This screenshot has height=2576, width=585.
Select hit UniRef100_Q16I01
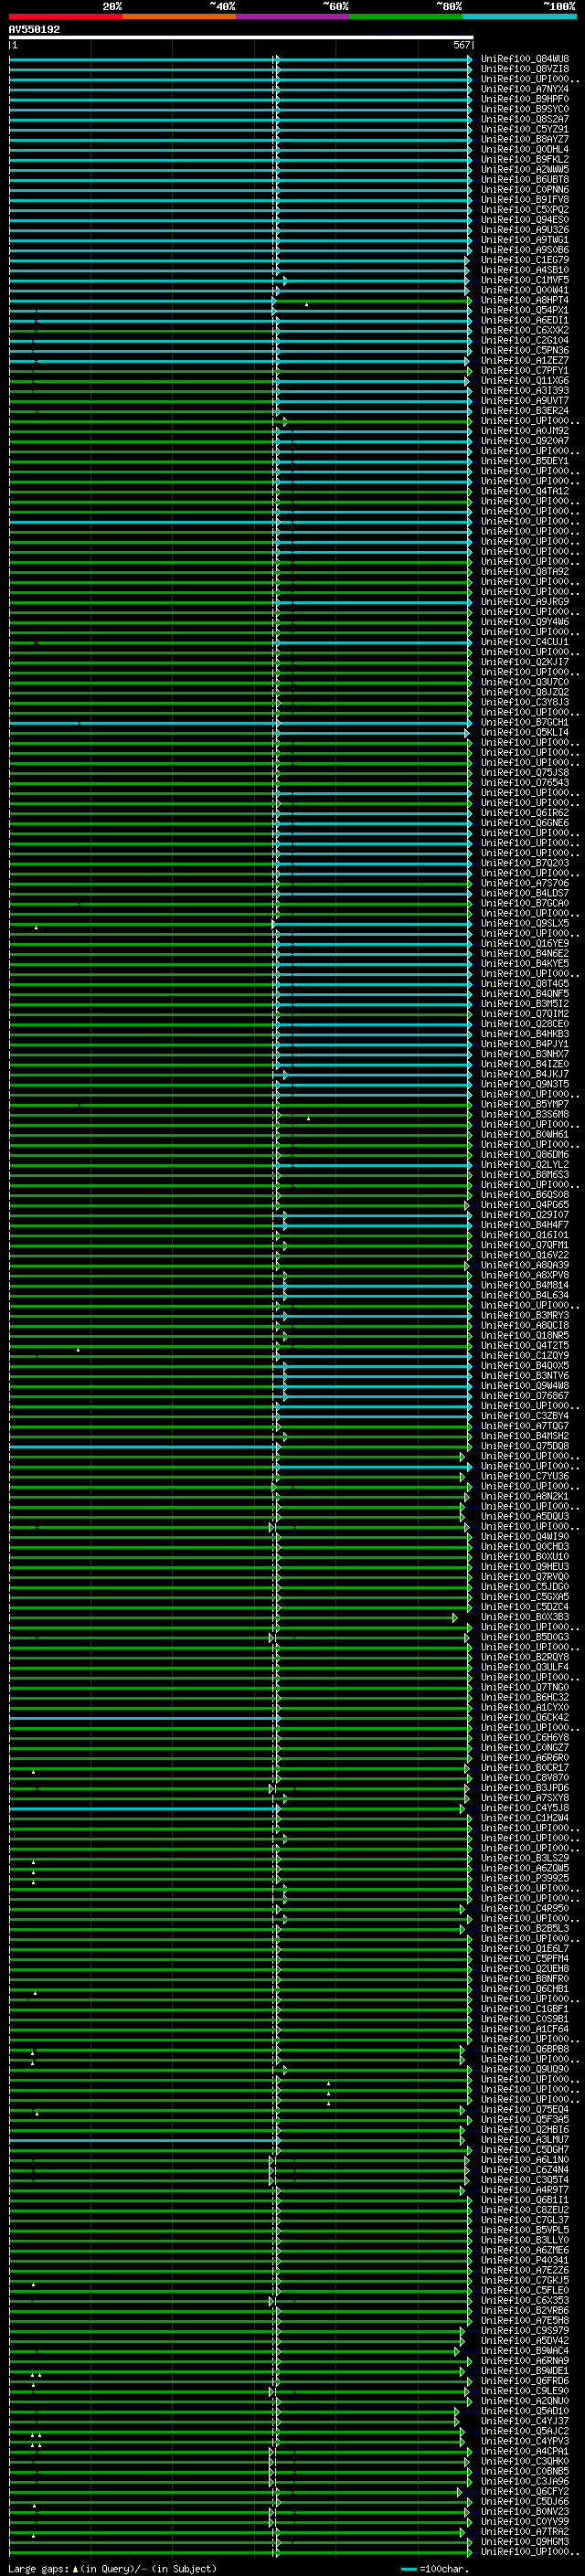(x=525, y=1234)
